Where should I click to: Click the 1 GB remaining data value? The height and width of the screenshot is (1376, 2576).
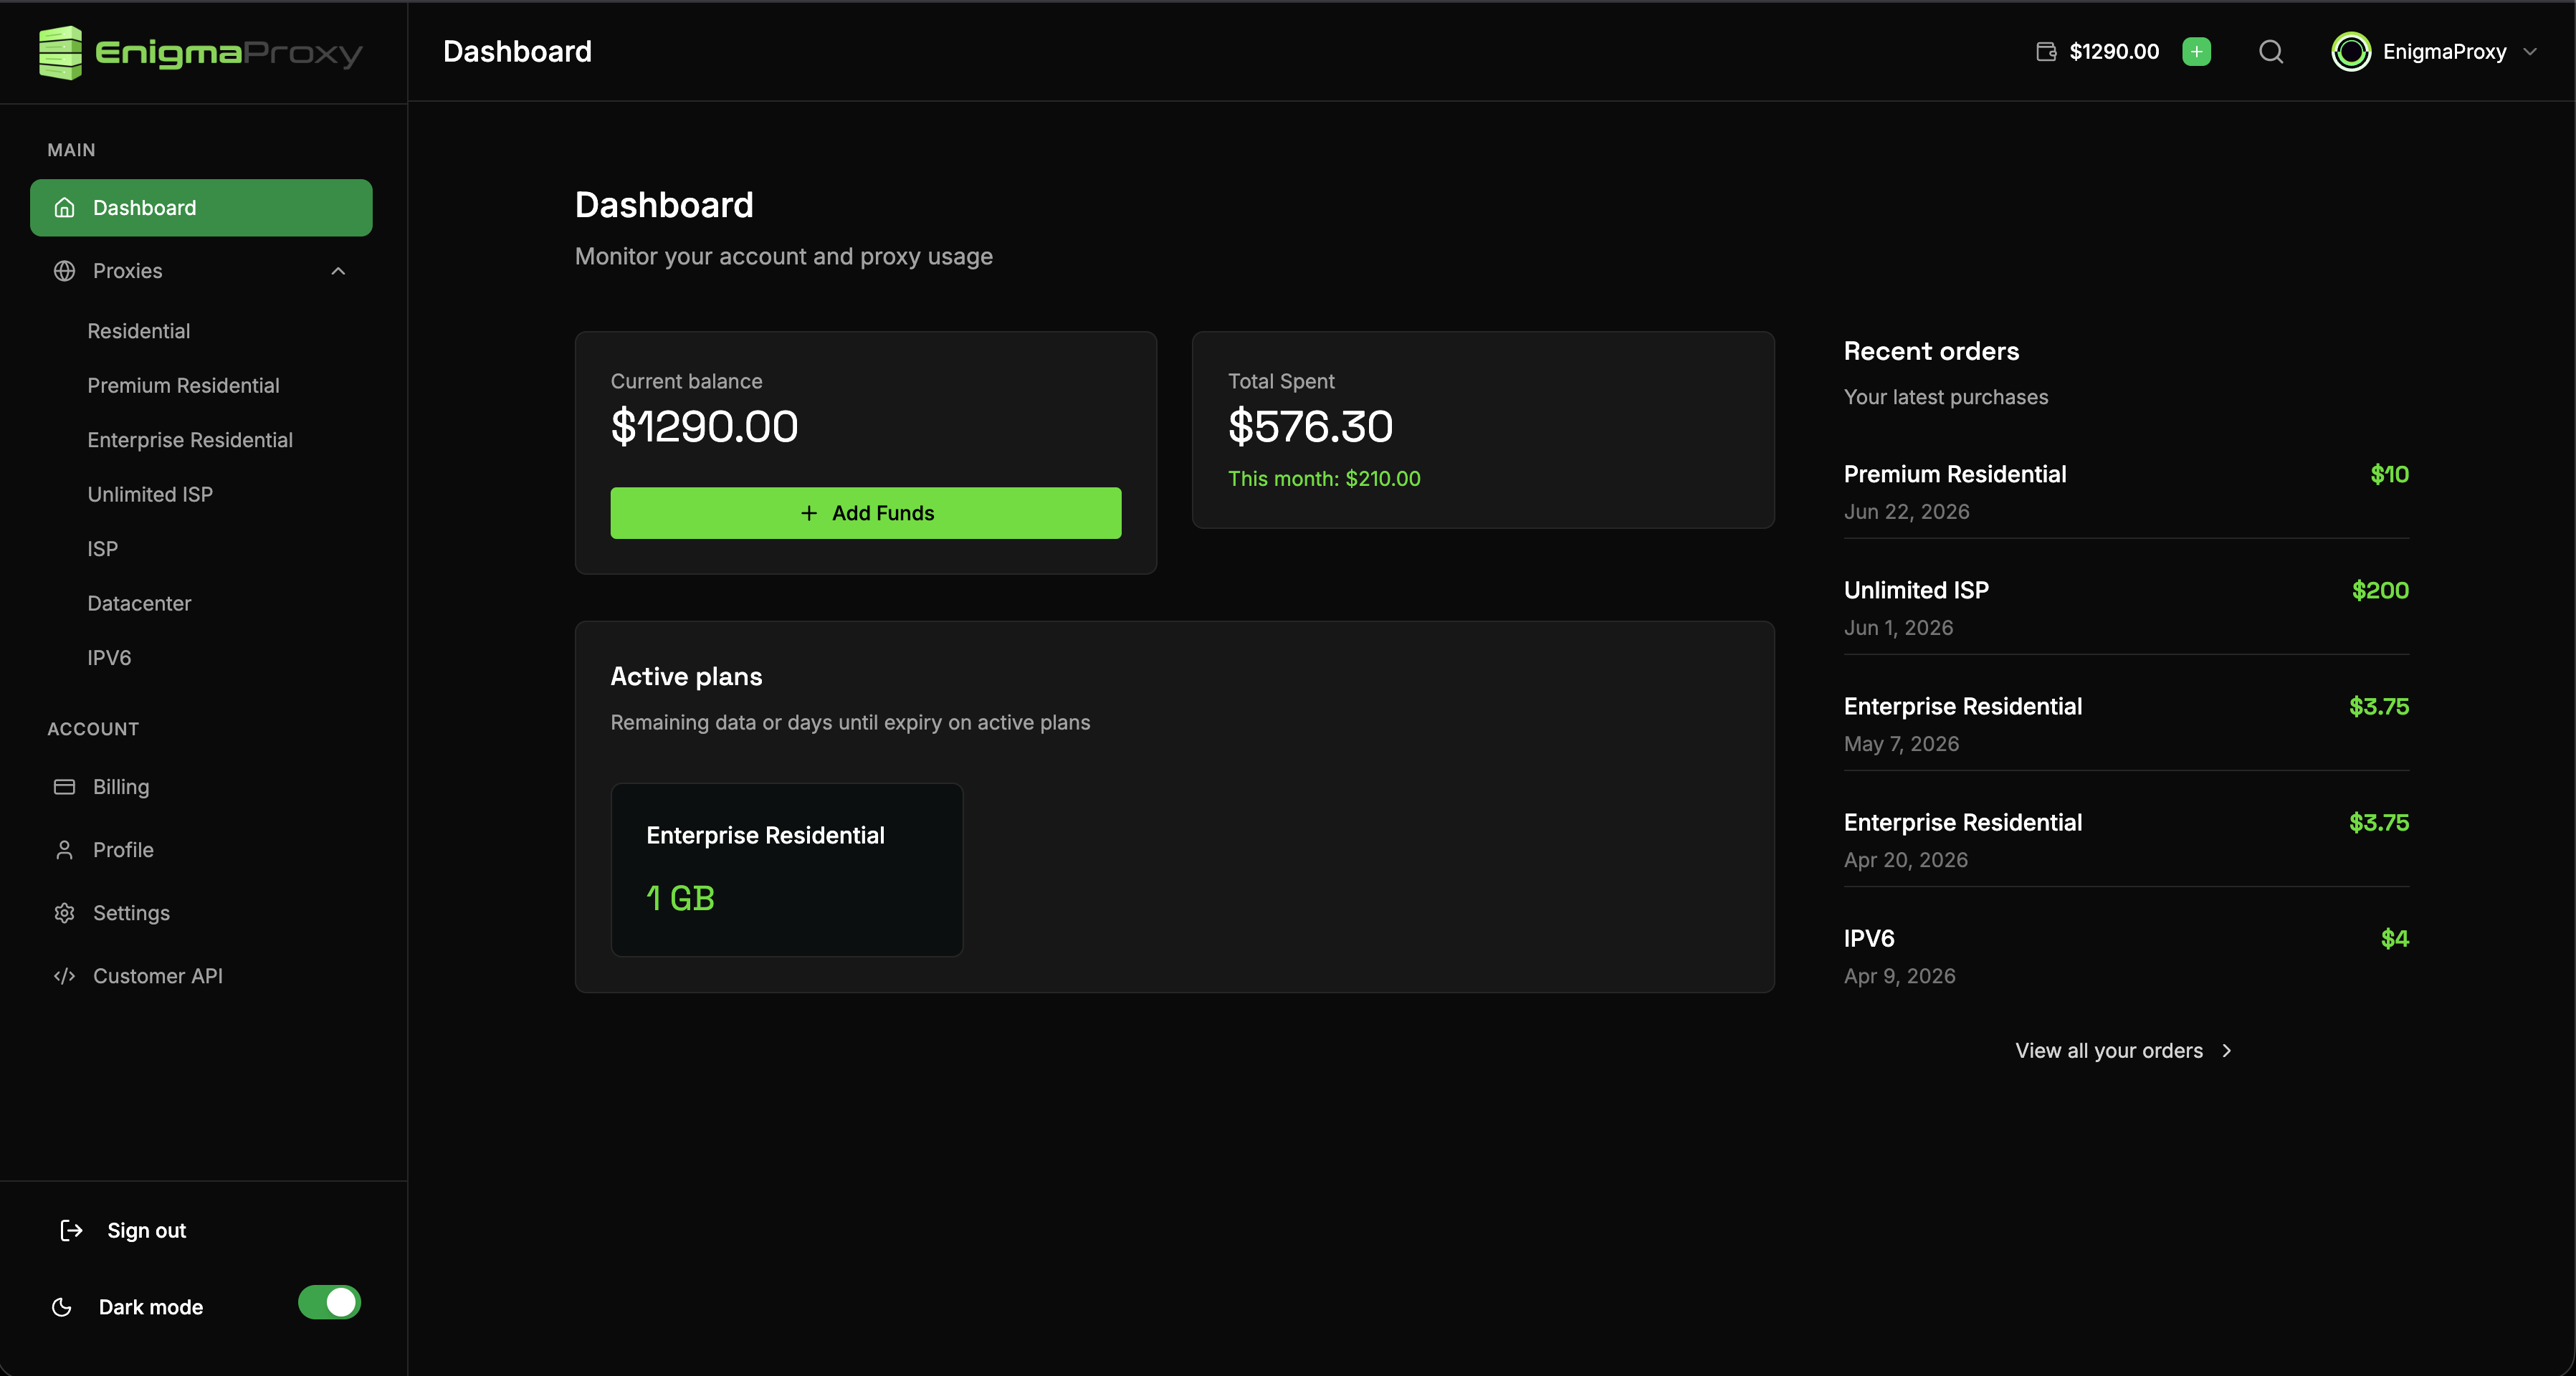point(680,898)
